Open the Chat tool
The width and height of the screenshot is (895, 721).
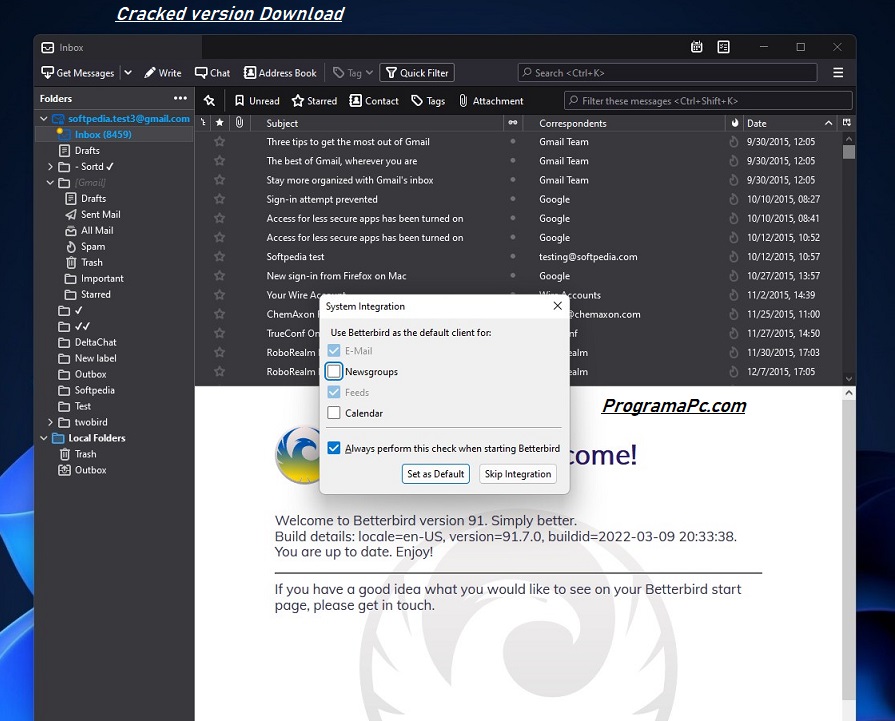(212, 73)
